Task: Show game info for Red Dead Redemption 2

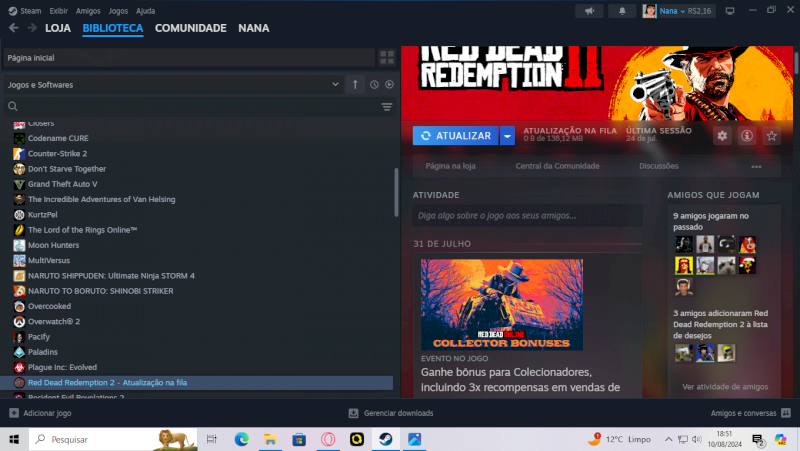Action: pos(746,136)
